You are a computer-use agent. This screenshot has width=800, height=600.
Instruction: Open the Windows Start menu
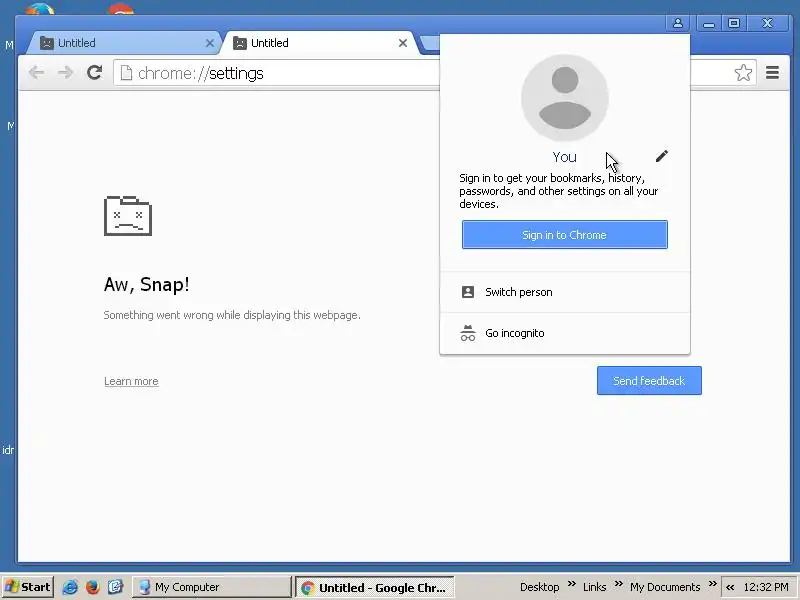28,587
